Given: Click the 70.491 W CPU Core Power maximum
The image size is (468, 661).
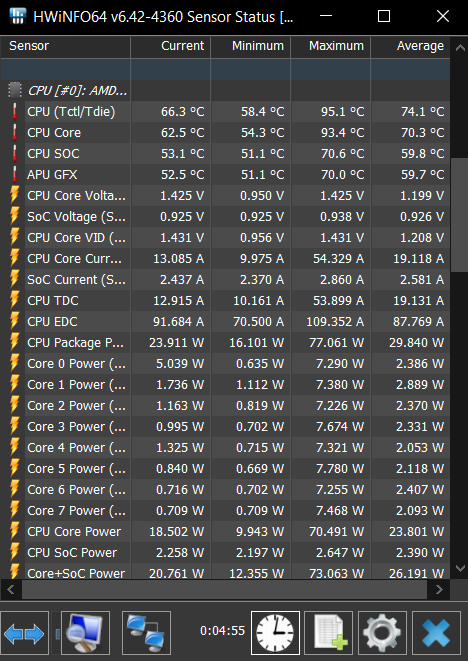Looking at the screenshot, I should click(336, 531).
